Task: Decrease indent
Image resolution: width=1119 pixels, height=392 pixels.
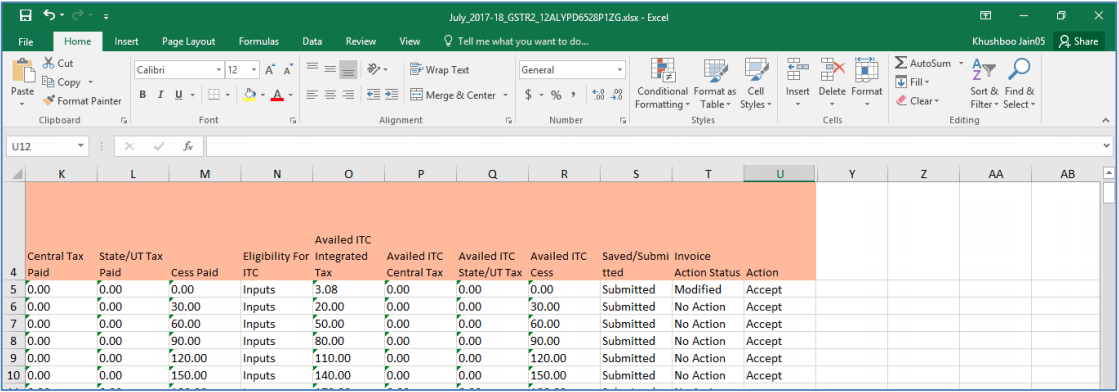Action: coord(373,94)
